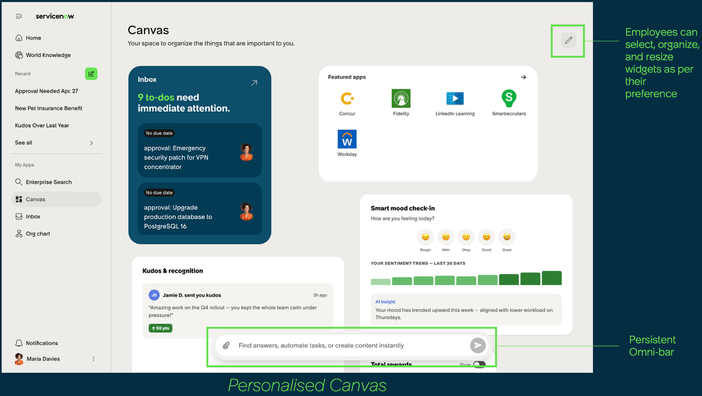Viewport: 702px width, 396px height.
Task: Select the Rough mood emoji
Action: pyautogui.click(x=425, y=237)
